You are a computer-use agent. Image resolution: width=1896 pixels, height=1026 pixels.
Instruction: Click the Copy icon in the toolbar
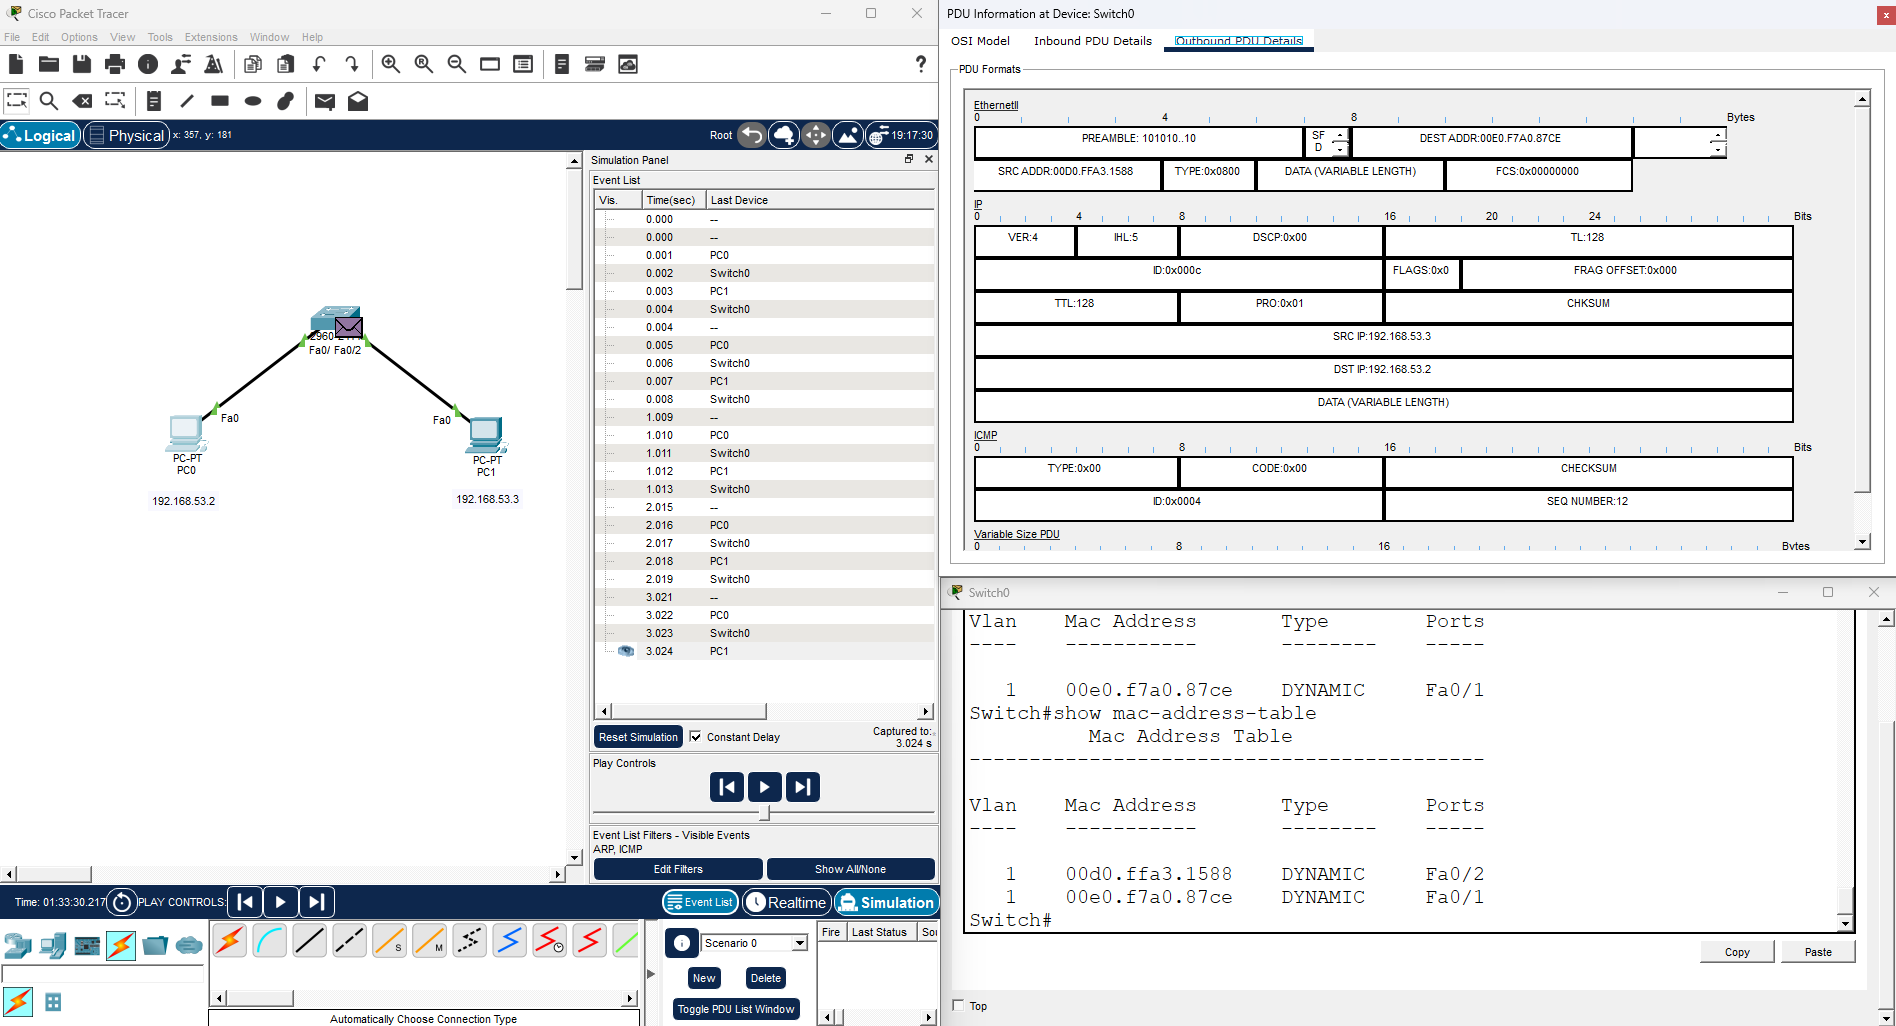click(x=253, y=64)
